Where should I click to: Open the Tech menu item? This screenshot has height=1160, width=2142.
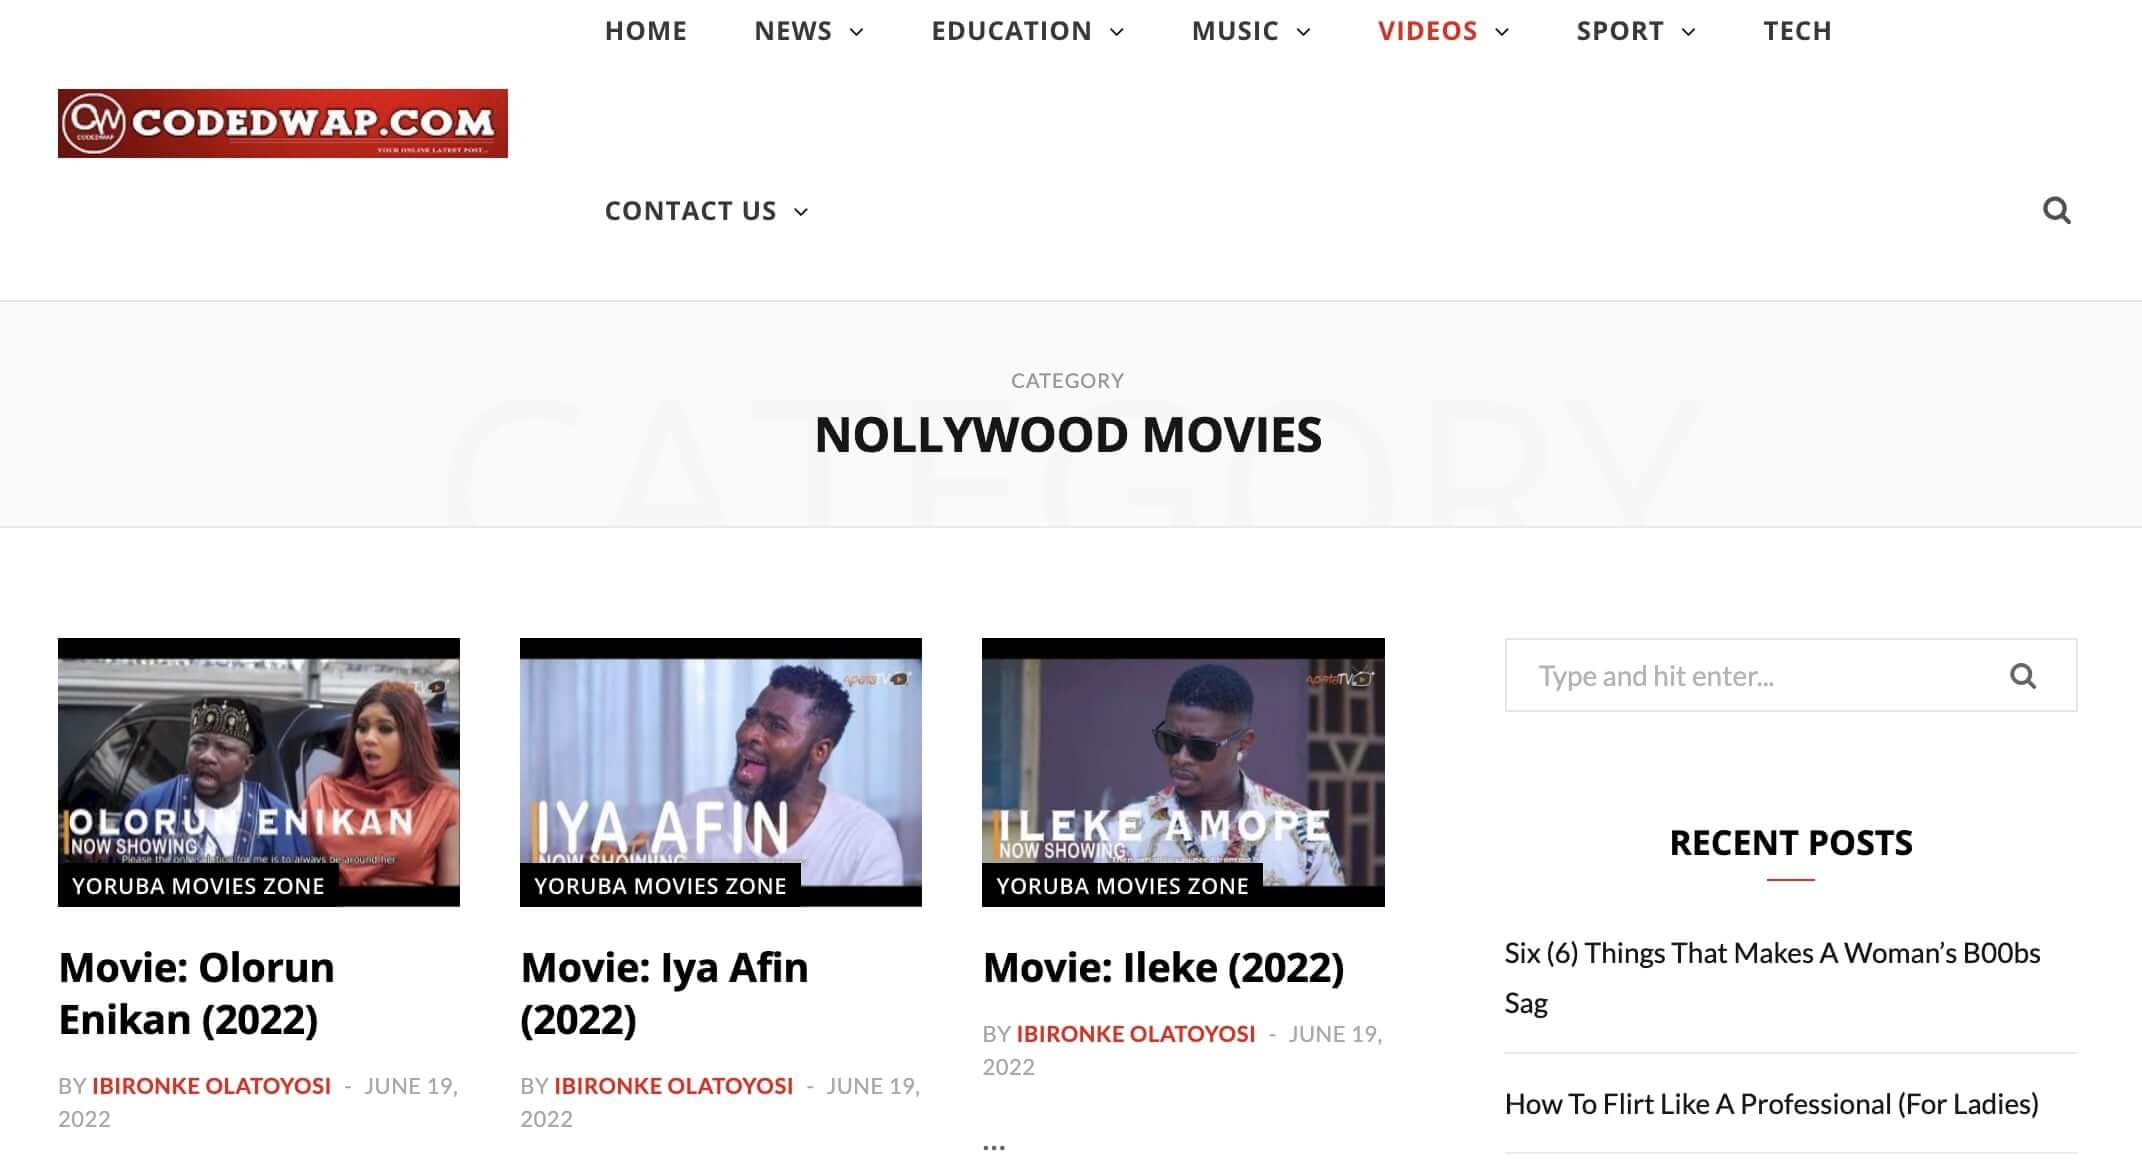(1797, 31)
